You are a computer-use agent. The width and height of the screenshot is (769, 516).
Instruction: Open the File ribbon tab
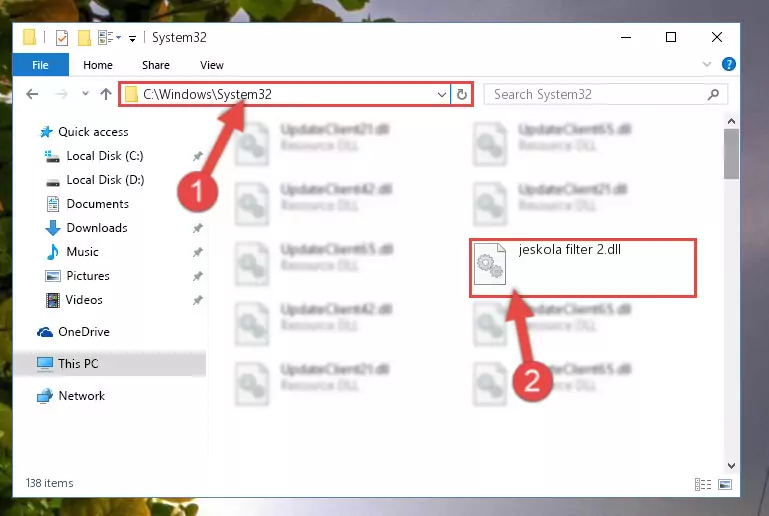[x=40, y=65]
